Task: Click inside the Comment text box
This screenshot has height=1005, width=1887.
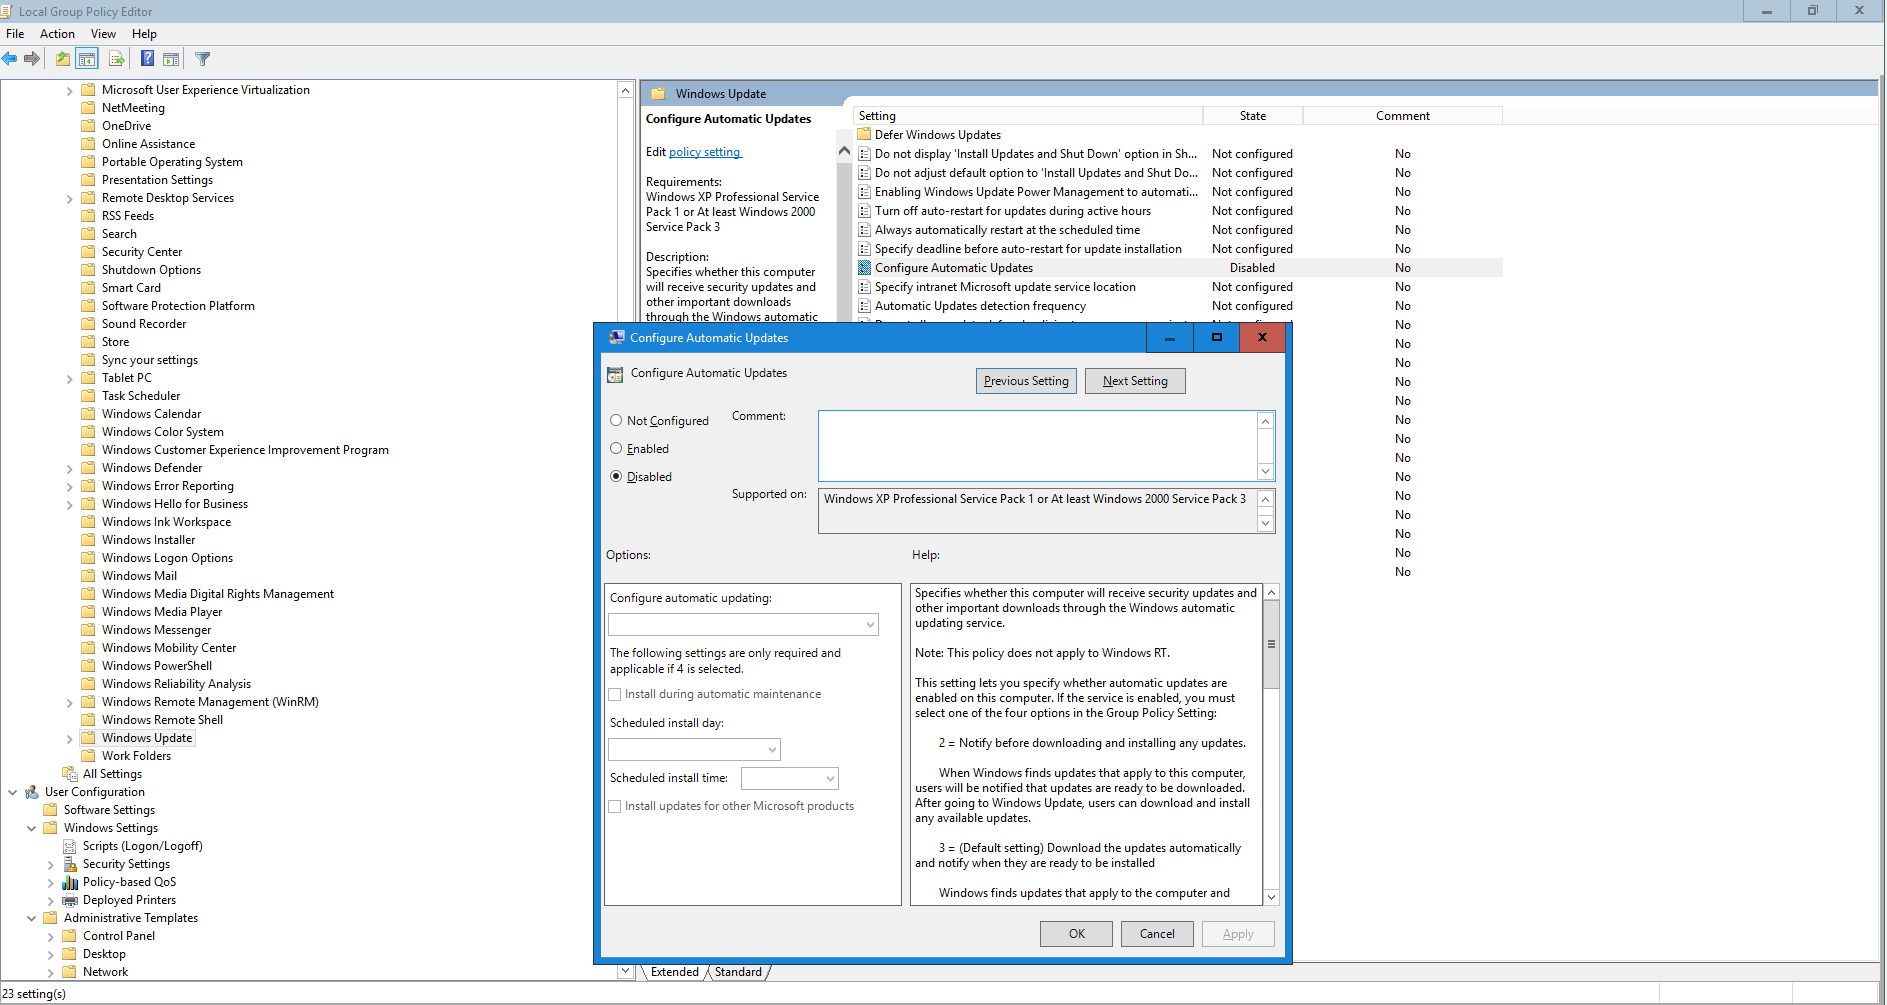Action: 1037,446
